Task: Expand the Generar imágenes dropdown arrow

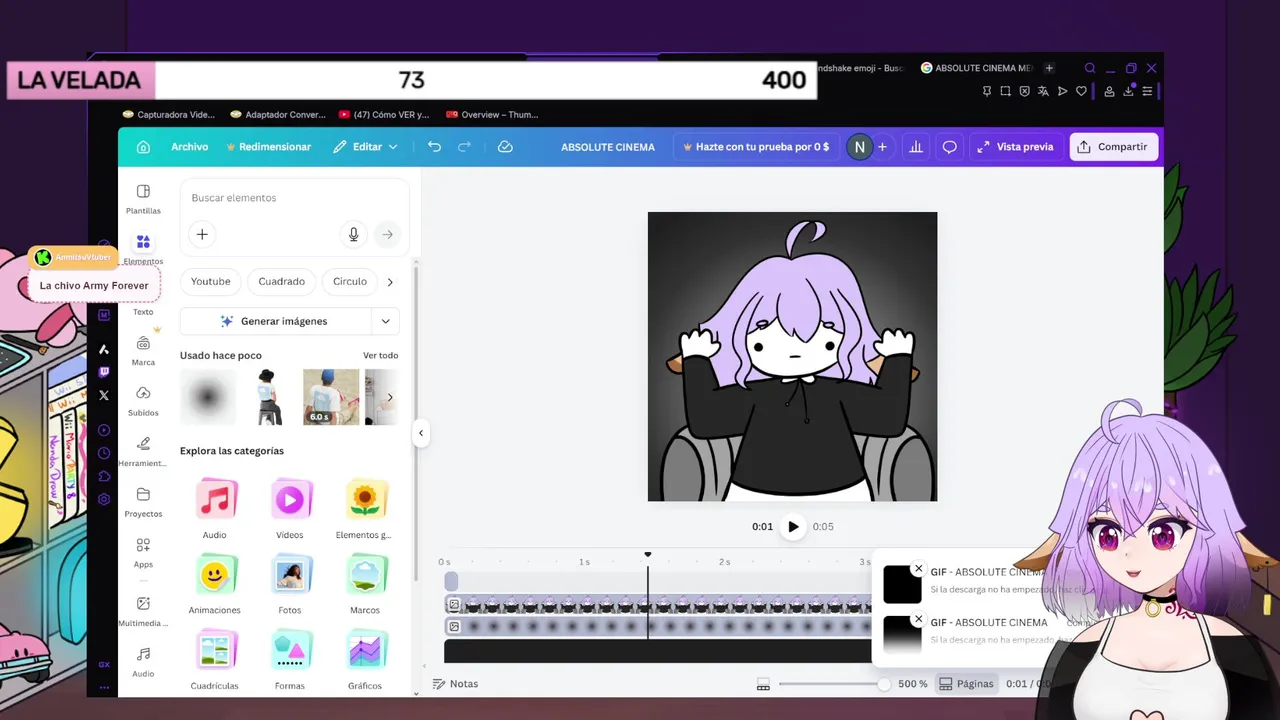Action: tap(385, 321)
